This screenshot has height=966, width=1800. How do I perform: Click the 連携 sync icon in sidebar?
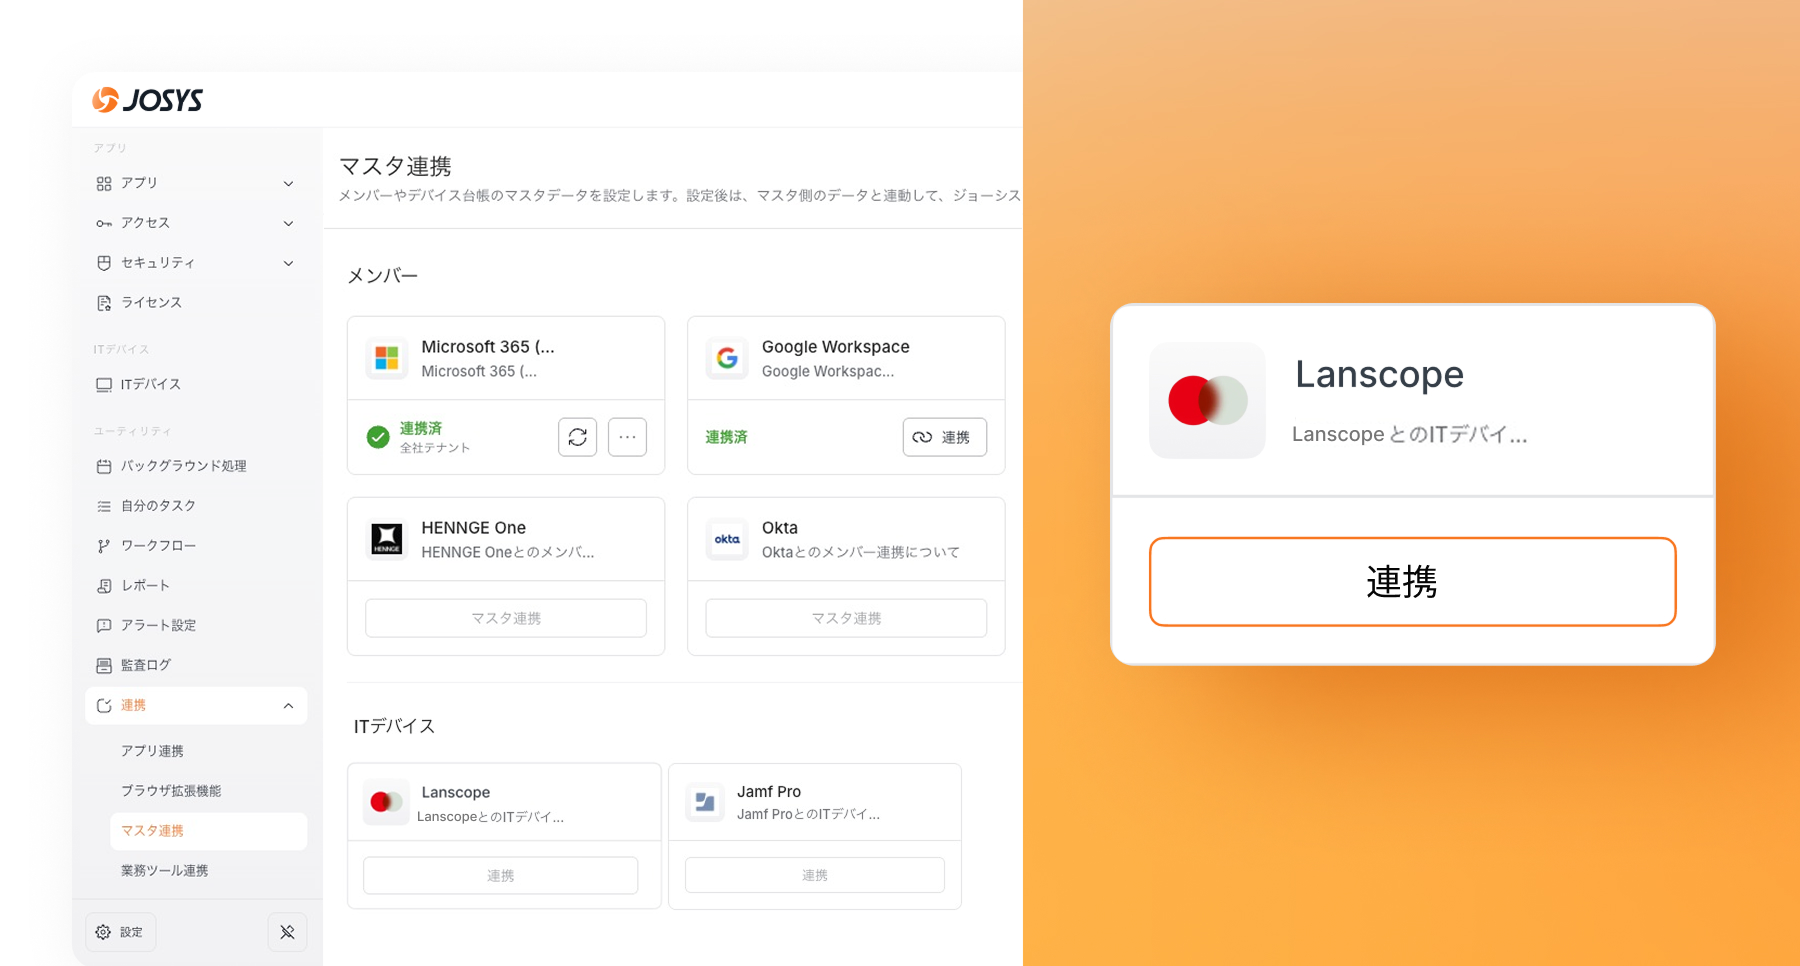[104, 706]
